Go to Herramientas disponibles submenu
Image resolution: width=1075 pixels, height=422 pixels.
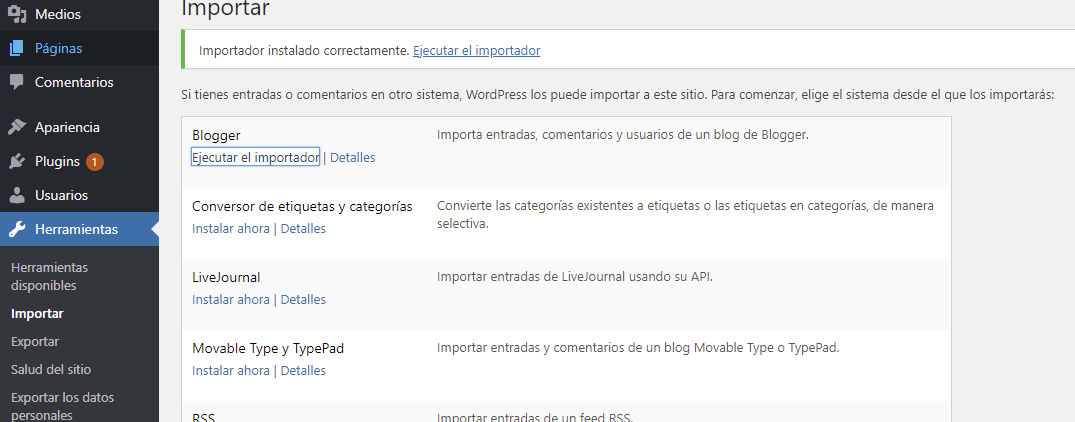pyautogui.click(x=50, y=276)
